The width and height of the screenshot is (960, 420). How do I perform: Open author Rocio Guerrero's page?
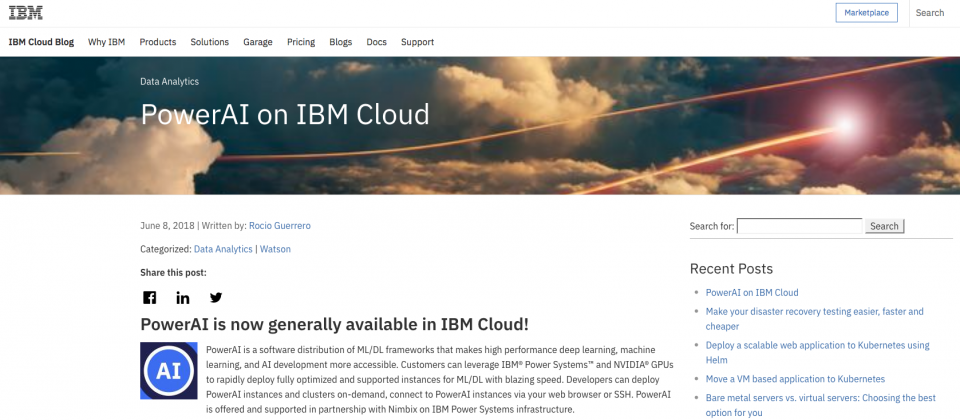(x=280, y=226)
